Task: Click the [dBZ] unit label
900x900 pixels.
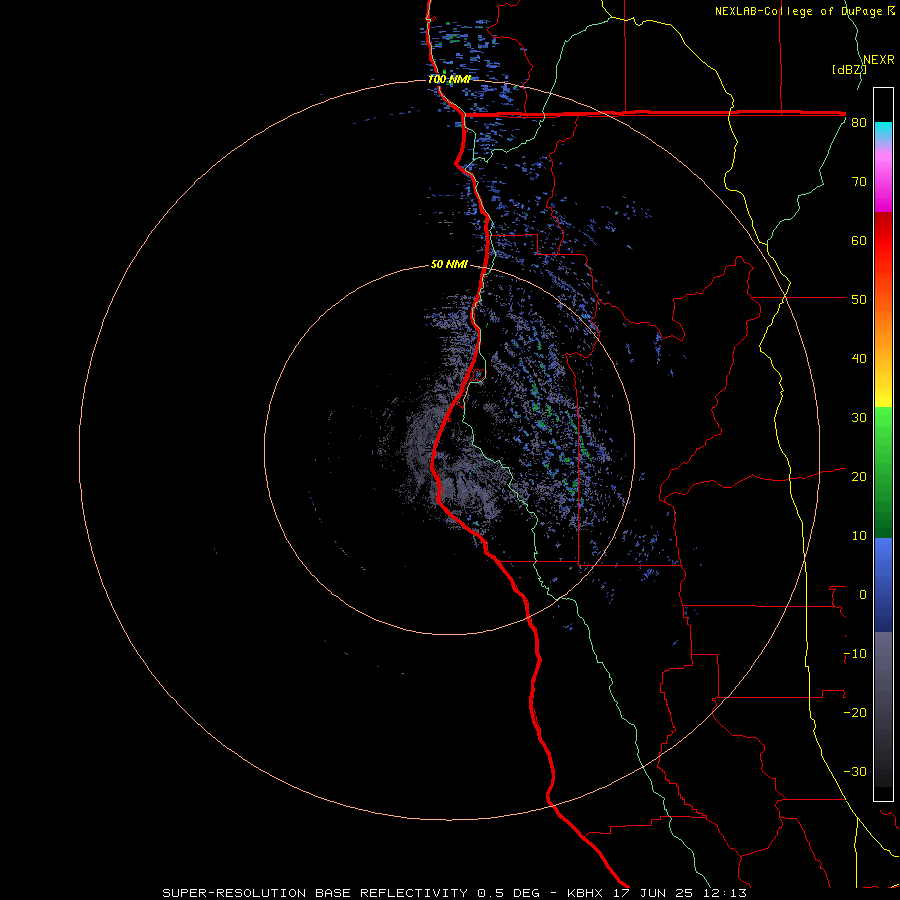Action: tap(849, 69)
